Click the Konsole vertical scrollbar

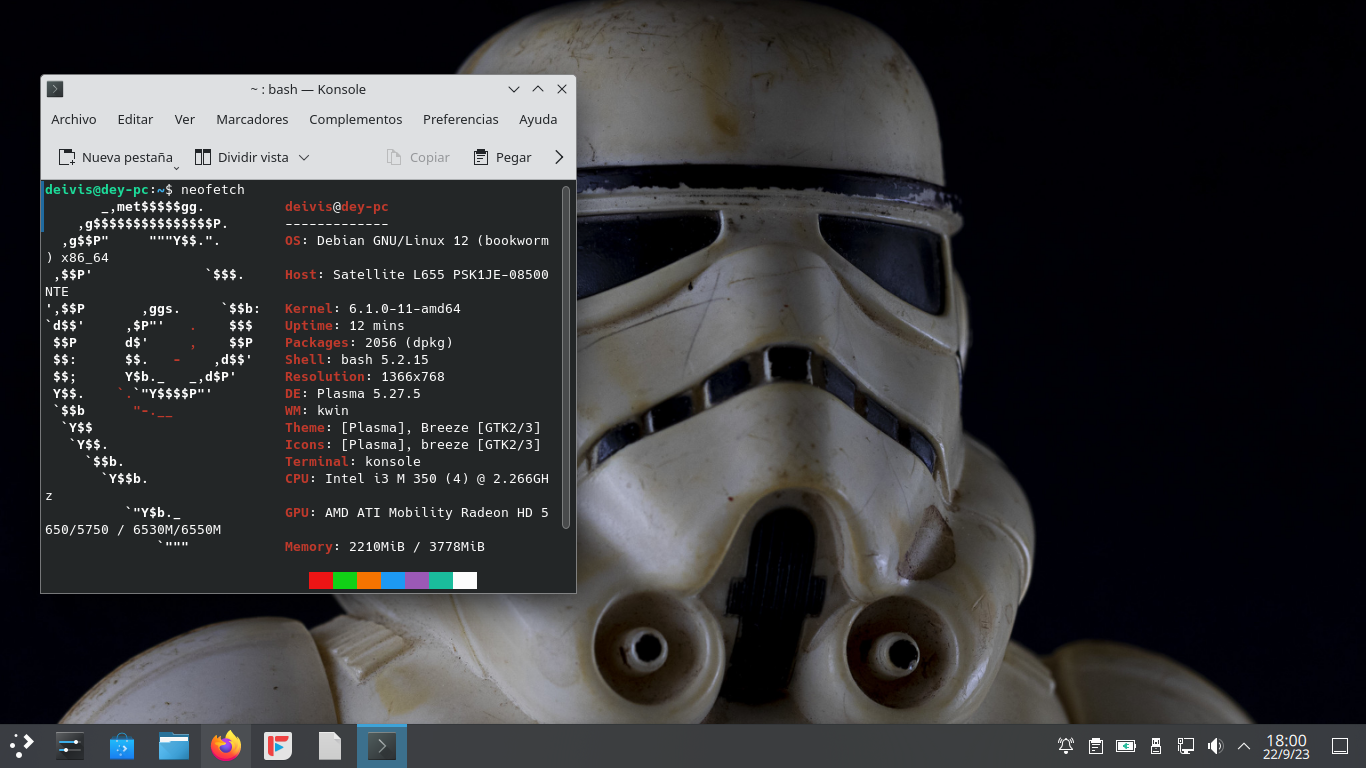566,356
